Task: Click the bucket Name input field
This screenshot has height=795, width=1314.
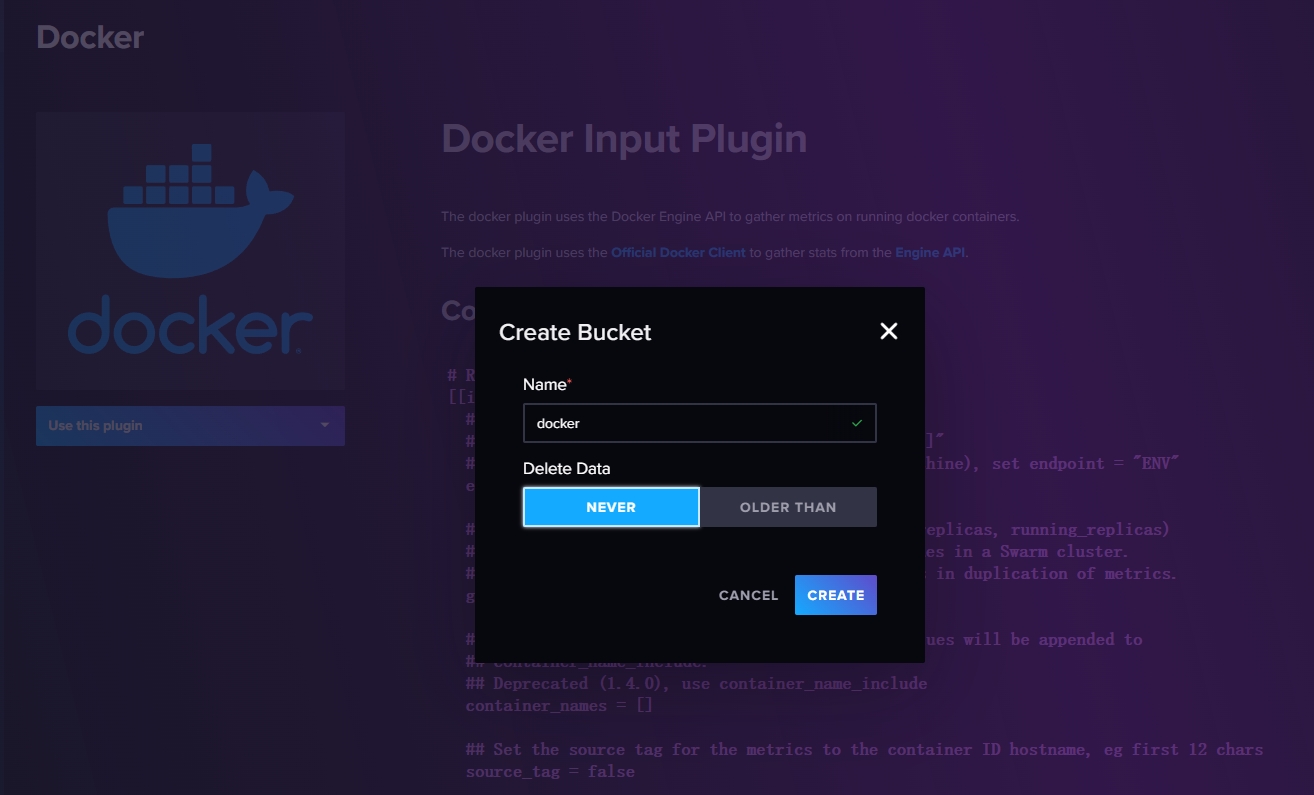Action: pyautogui.click(x=700, y=423)
